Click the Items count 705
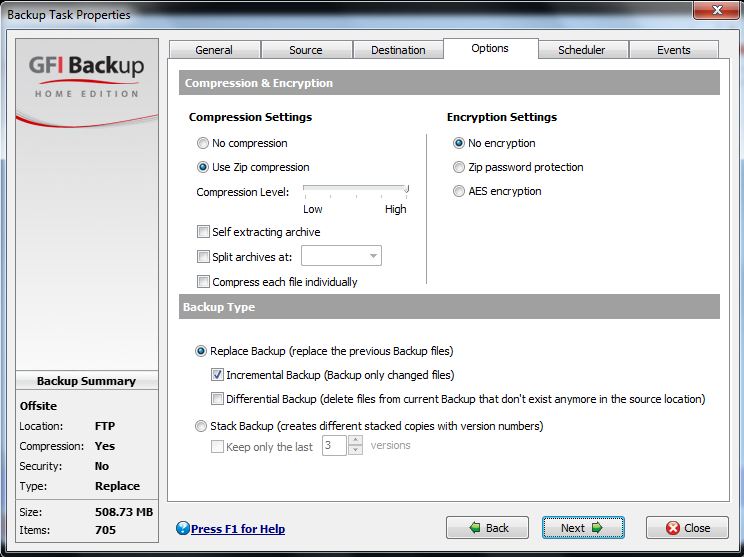744x557 pixels. 105,530
